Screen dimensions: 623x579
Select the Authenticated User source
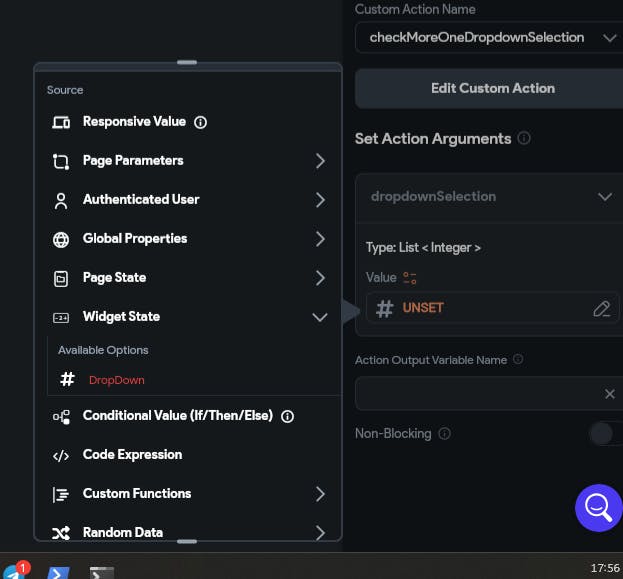pos(141,200)
